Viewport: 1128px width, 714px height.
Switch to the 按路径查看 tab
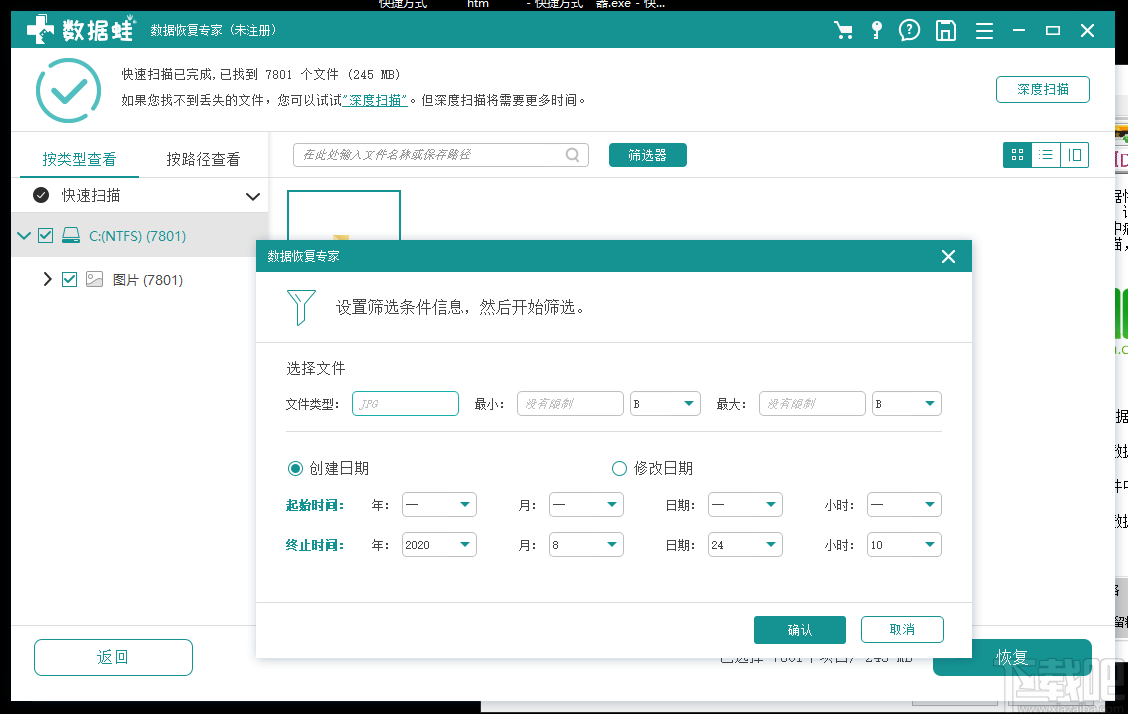click(203, 159)
